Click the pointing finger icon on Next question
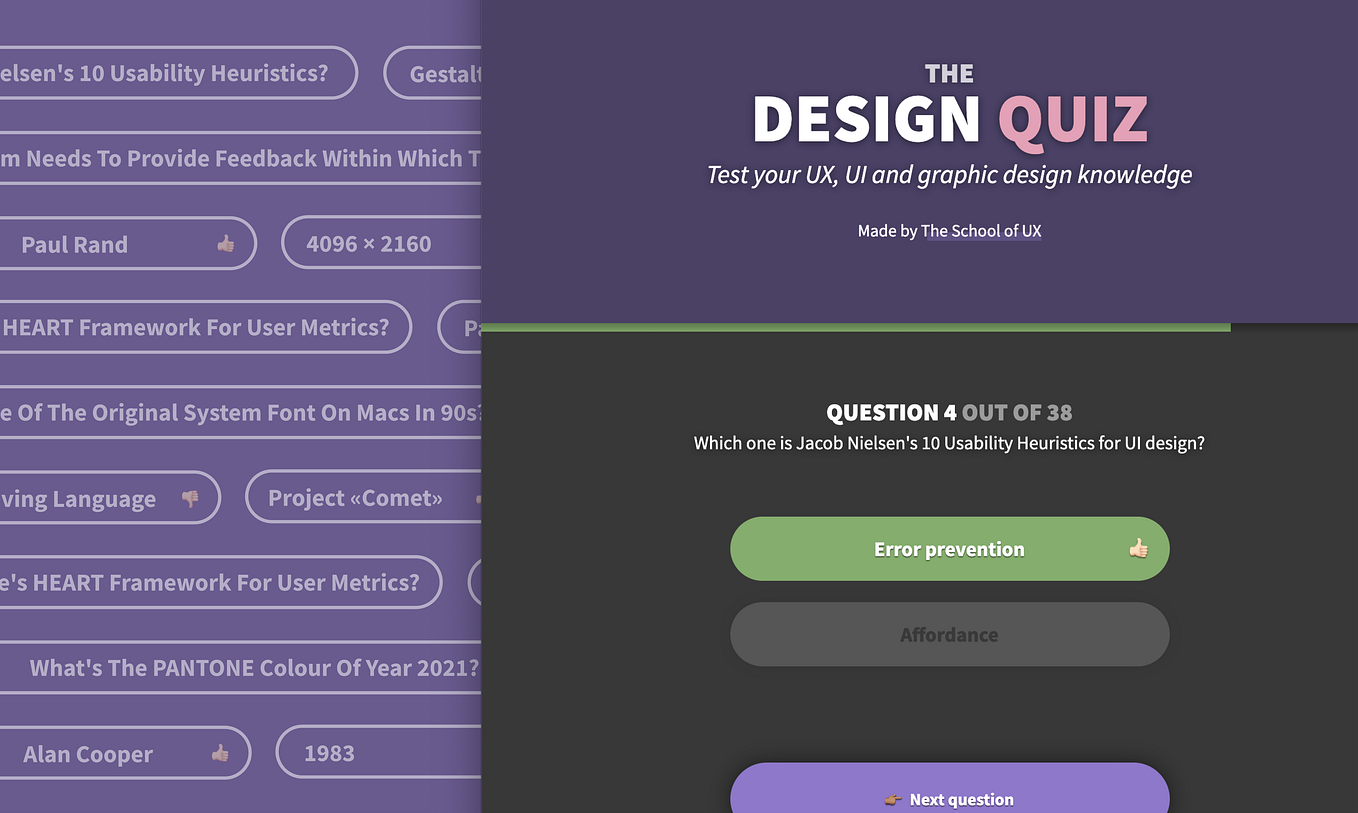The width and height of the screenshot is (1358, 813). click(893, 799)
